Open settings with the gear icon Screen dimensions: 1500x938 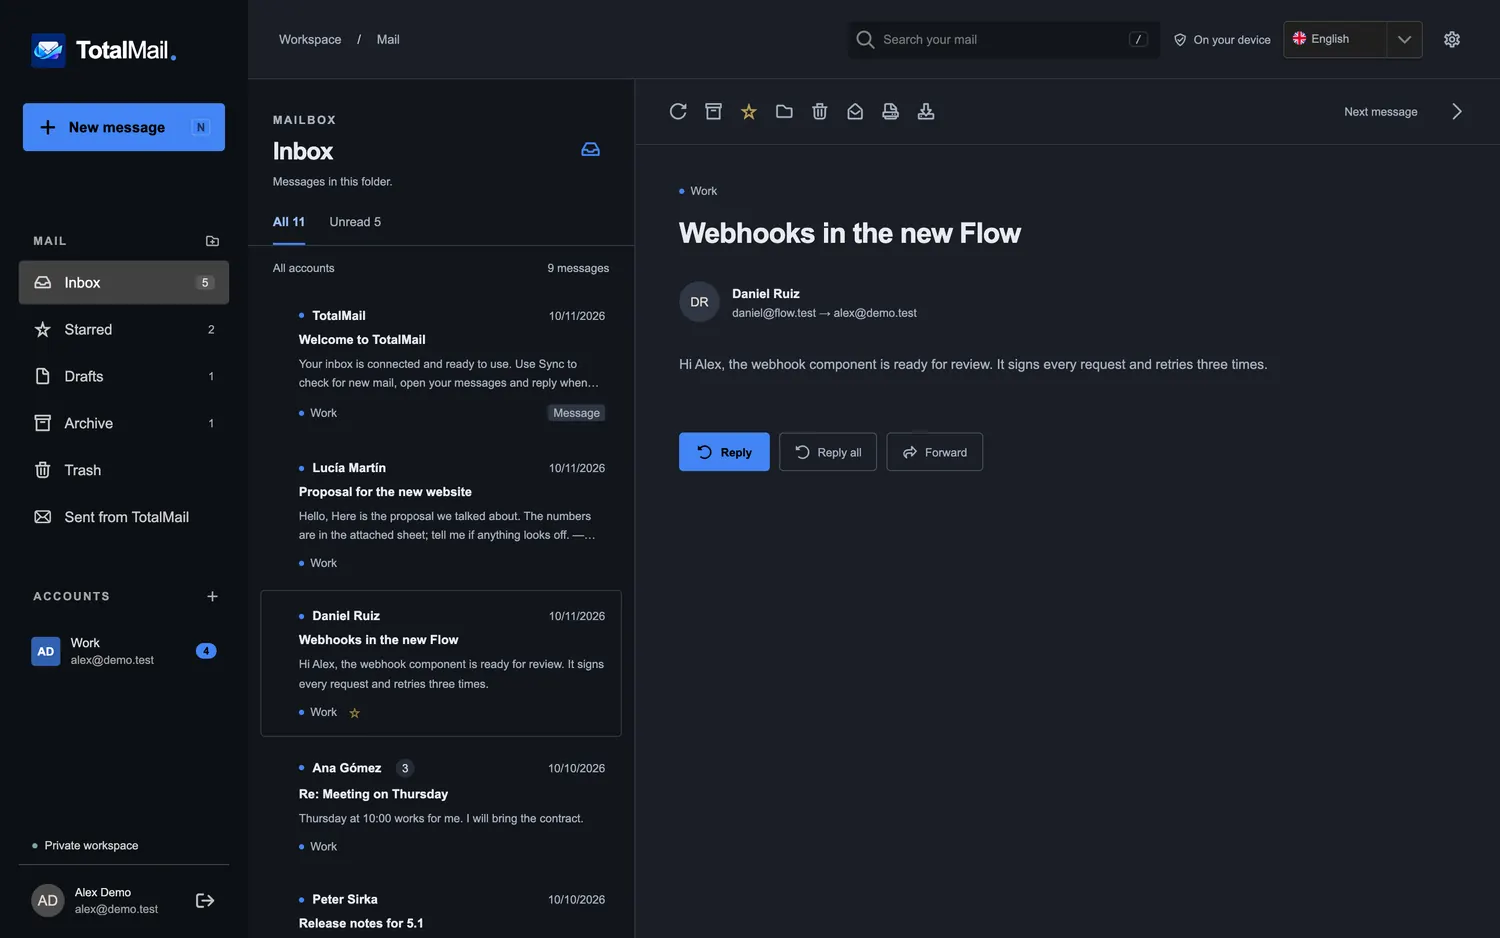pyautogui.click(x=1452, y=39)
